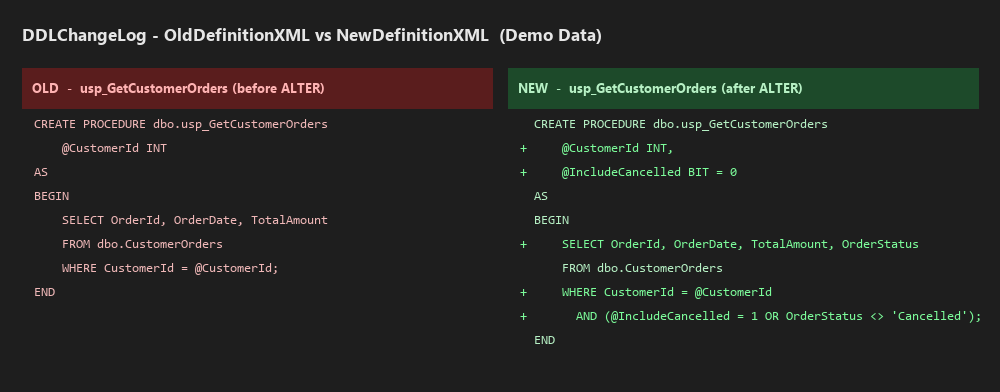The width and height of the screenshot is (1000, 392).
Task: Click plus marker beside '@IncludeCancelled BIT = 0'
Action: (524, 172)
